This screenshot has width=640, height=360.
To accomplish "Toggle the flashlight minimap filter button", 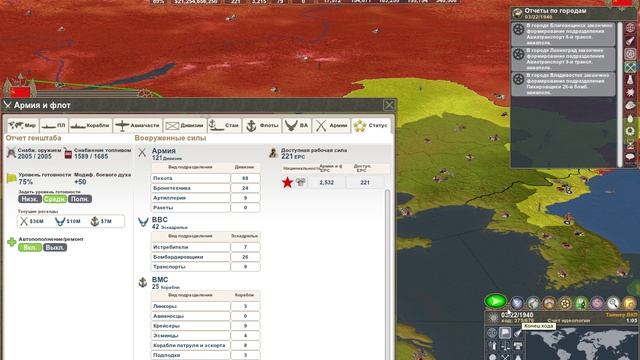I will pos(518,333).
